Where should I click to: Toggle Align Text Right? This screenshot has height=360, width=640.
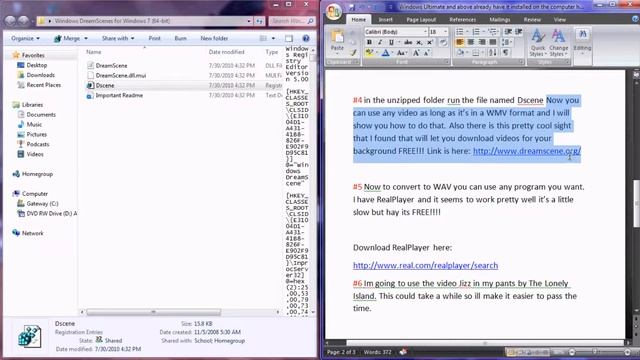tap(482, 42)
